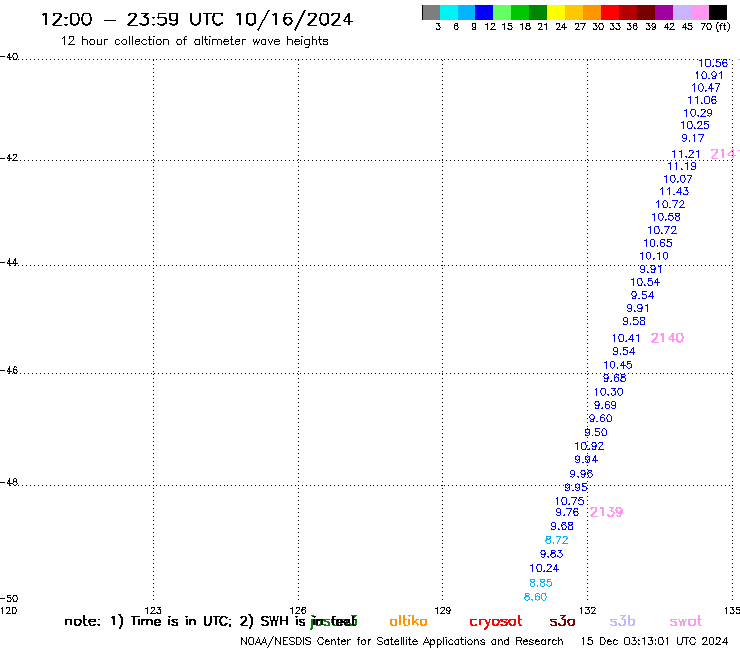Screen dimensions: 740x650
Task: Click the data point labeled 10.30
Action: (x=608, y=392)
